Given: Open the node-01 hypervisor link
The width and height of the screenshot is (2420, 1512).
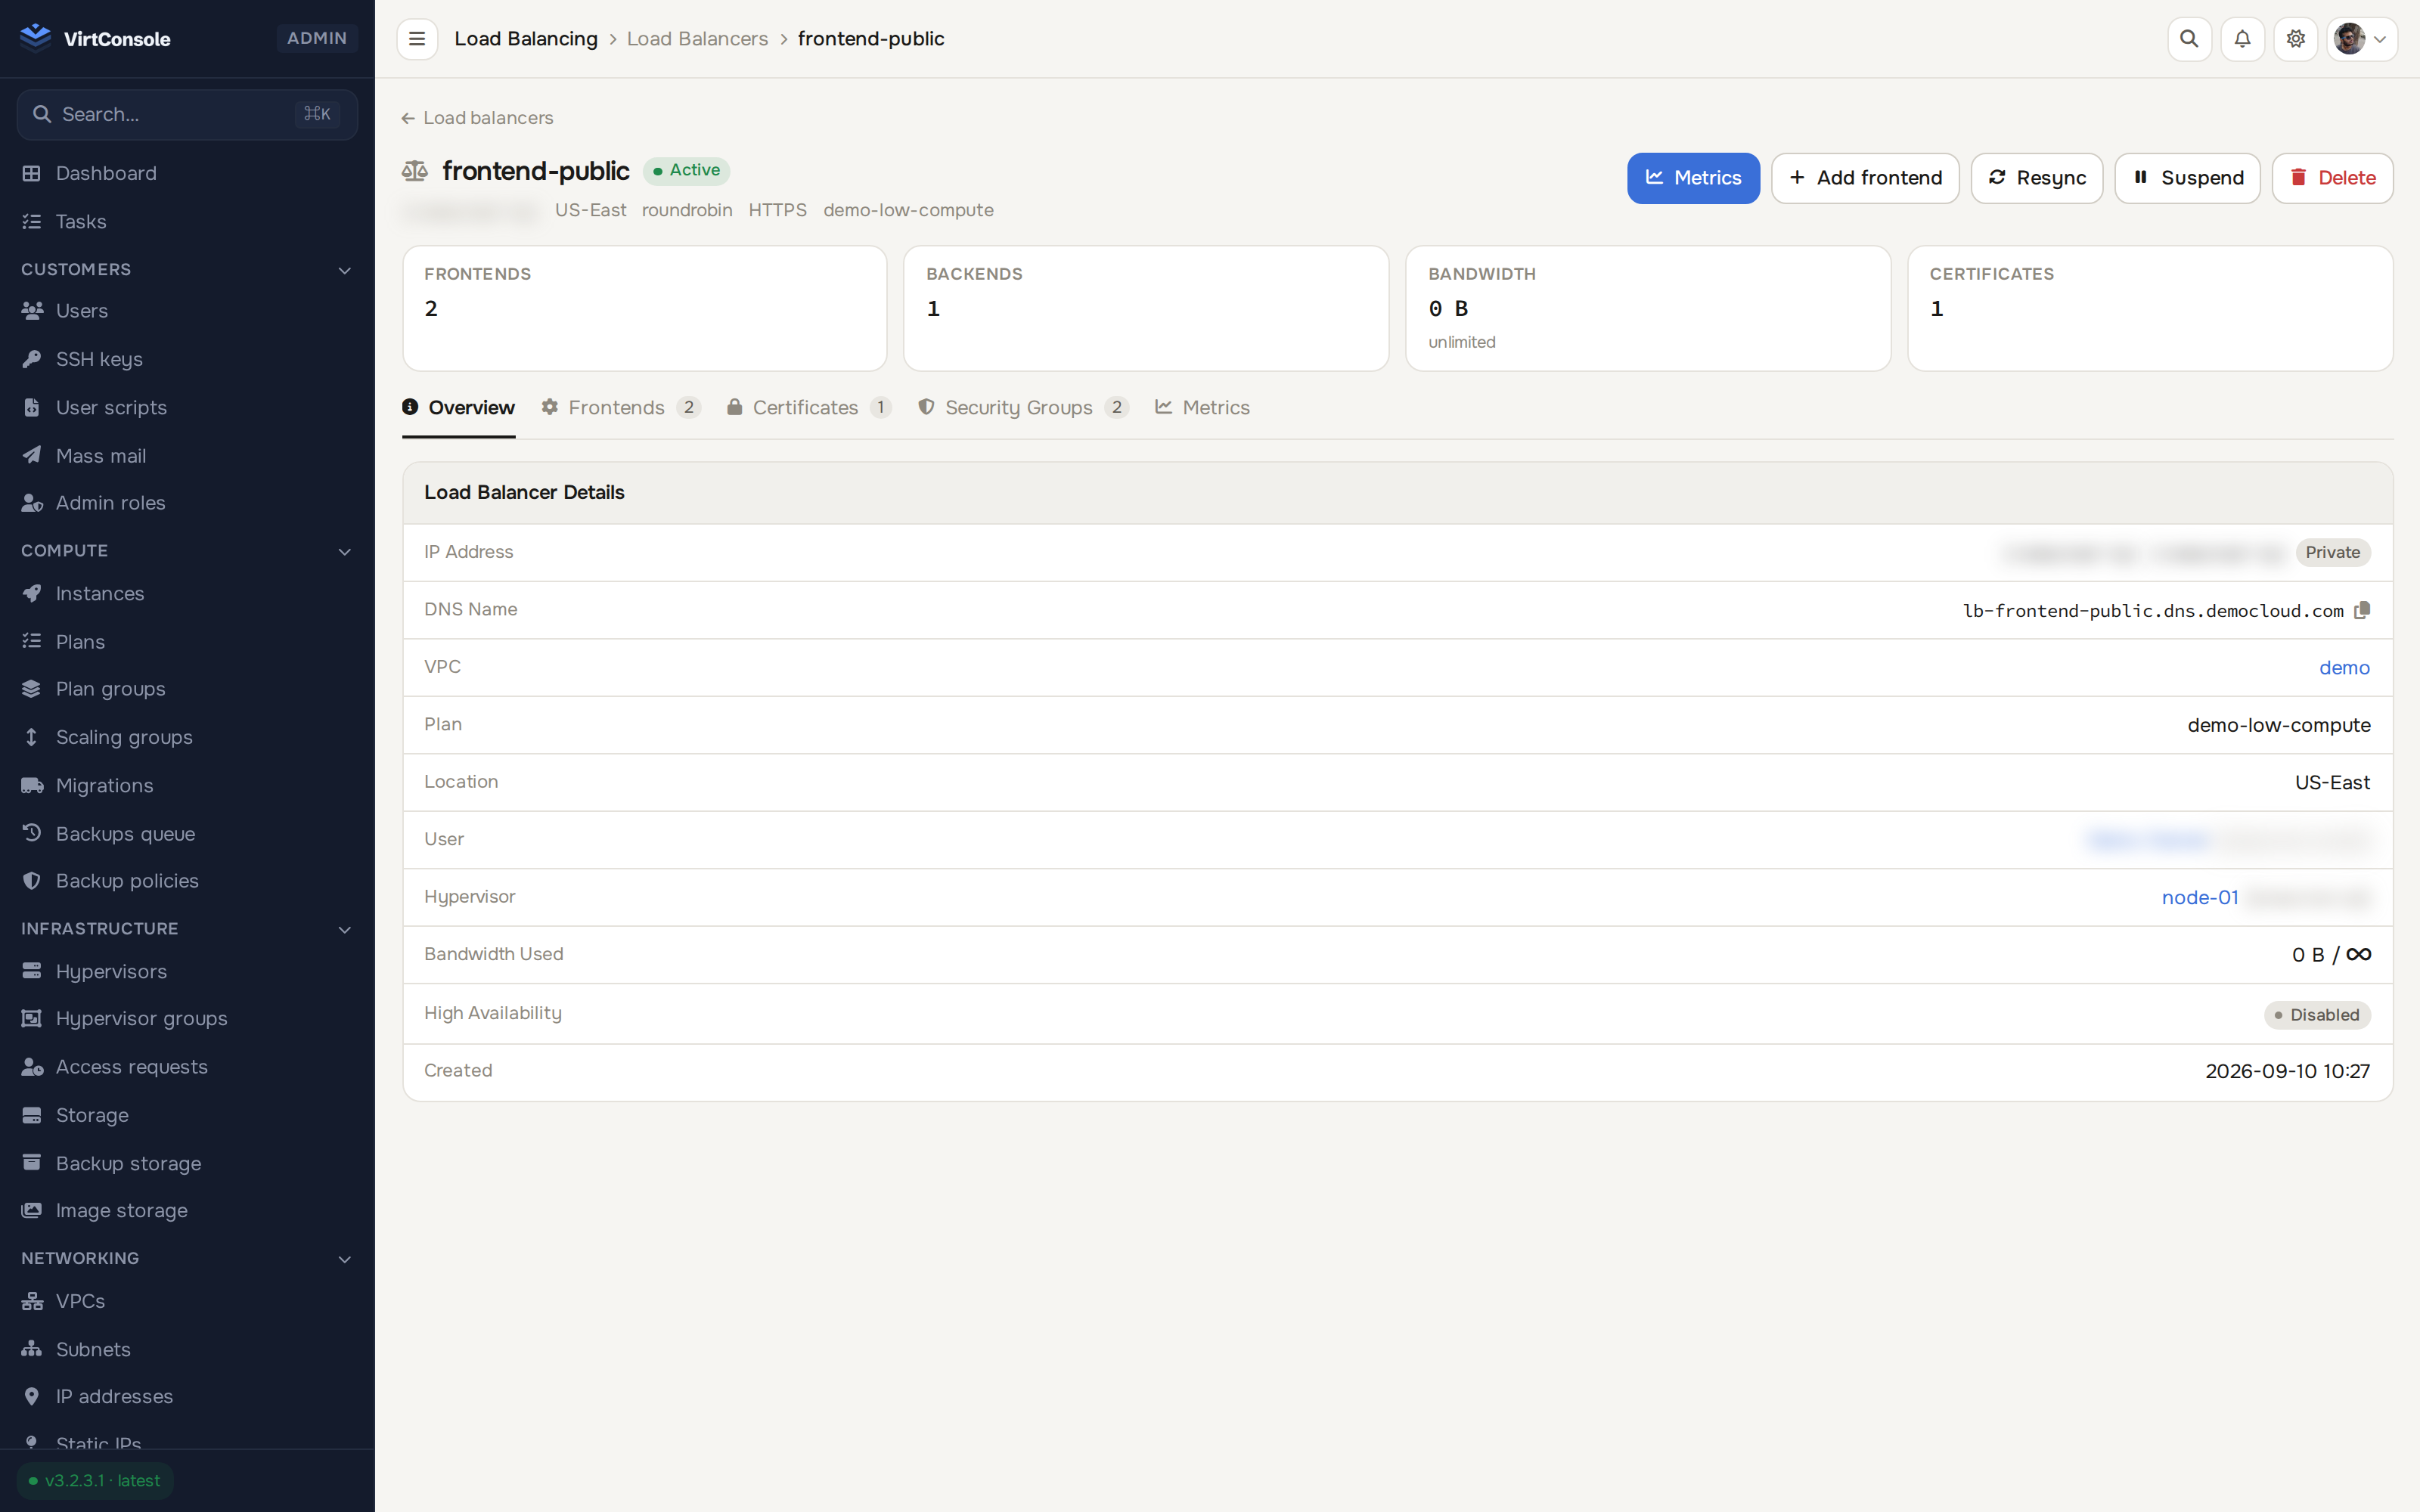Looking at the screenshot, I should coord(2200,897).
